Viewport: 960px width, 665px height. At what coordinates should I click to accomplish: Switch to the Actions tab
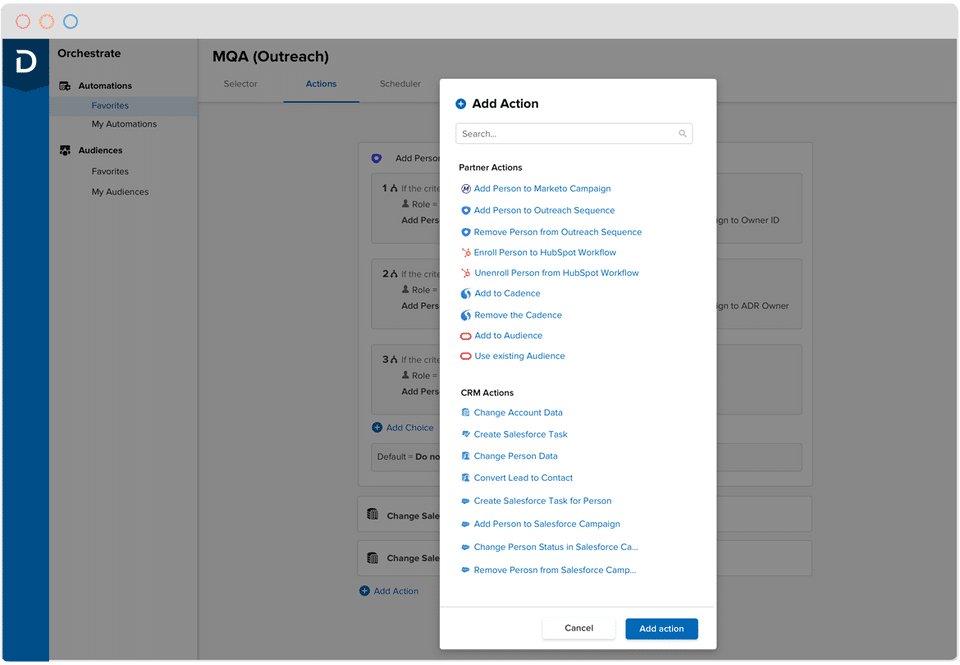(321, 84)
